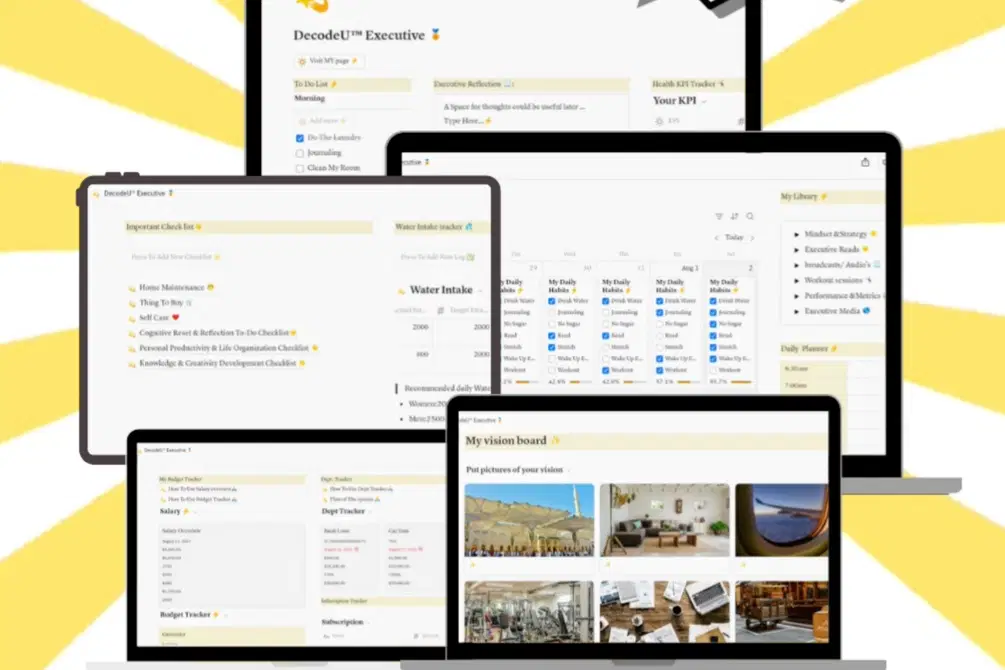Check the Journaling to-do checkbox
Screen dimensions: 1005x670
coord(300,153)
